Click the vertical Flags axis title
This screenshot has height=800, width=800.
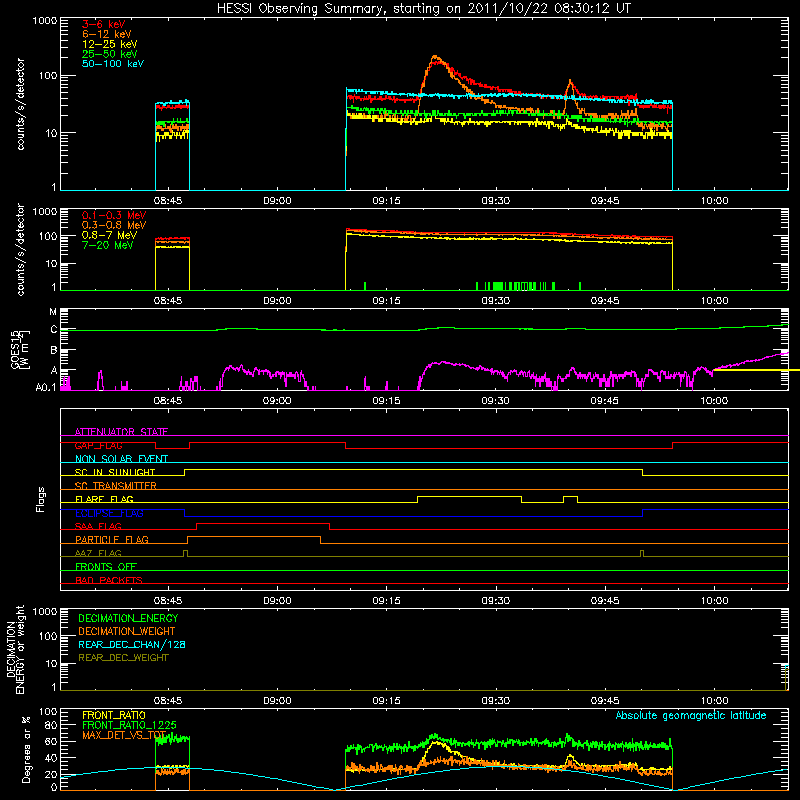41,499
